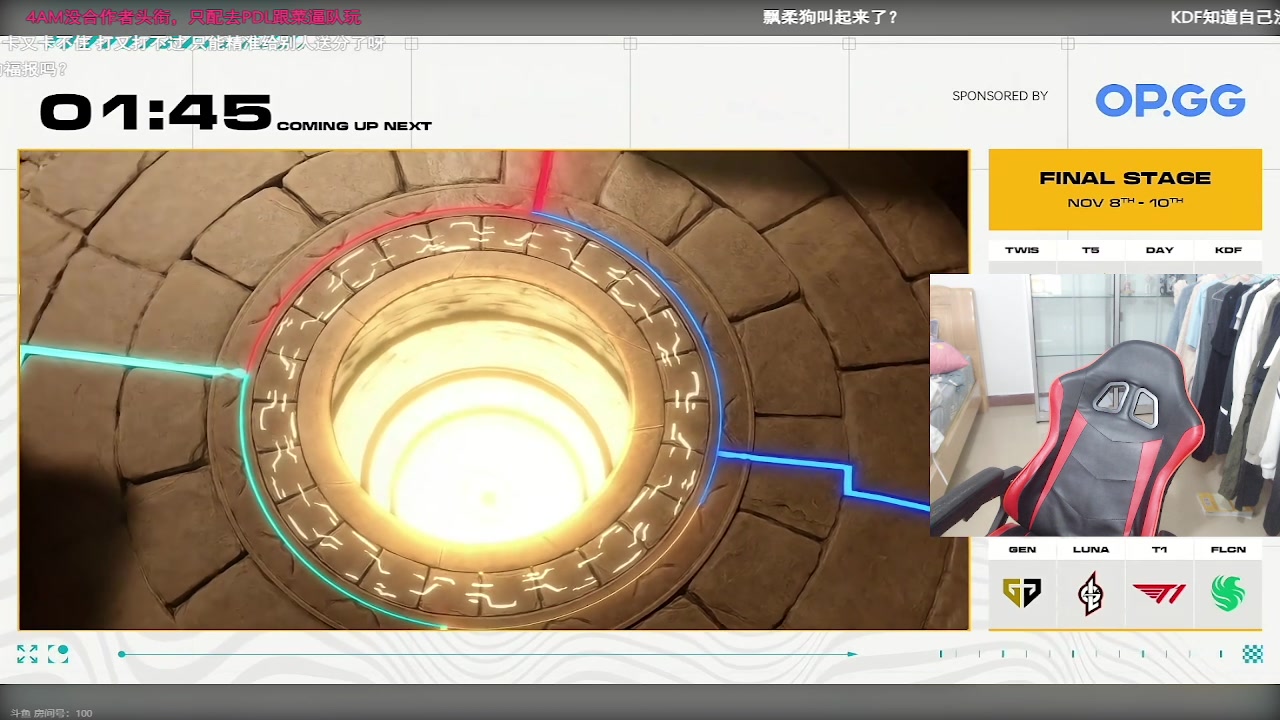Screen dimensions: 1280x720
Task: Click the bracket-and-dot icon below video
Action: point(58,654)
